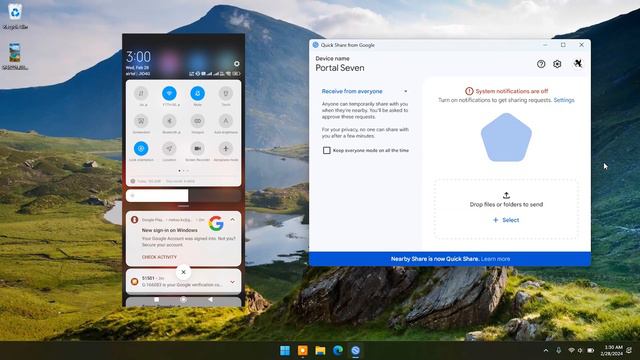
Task: Toggle Bluetooth tile on phone panel
Action: tap(169, 121)
